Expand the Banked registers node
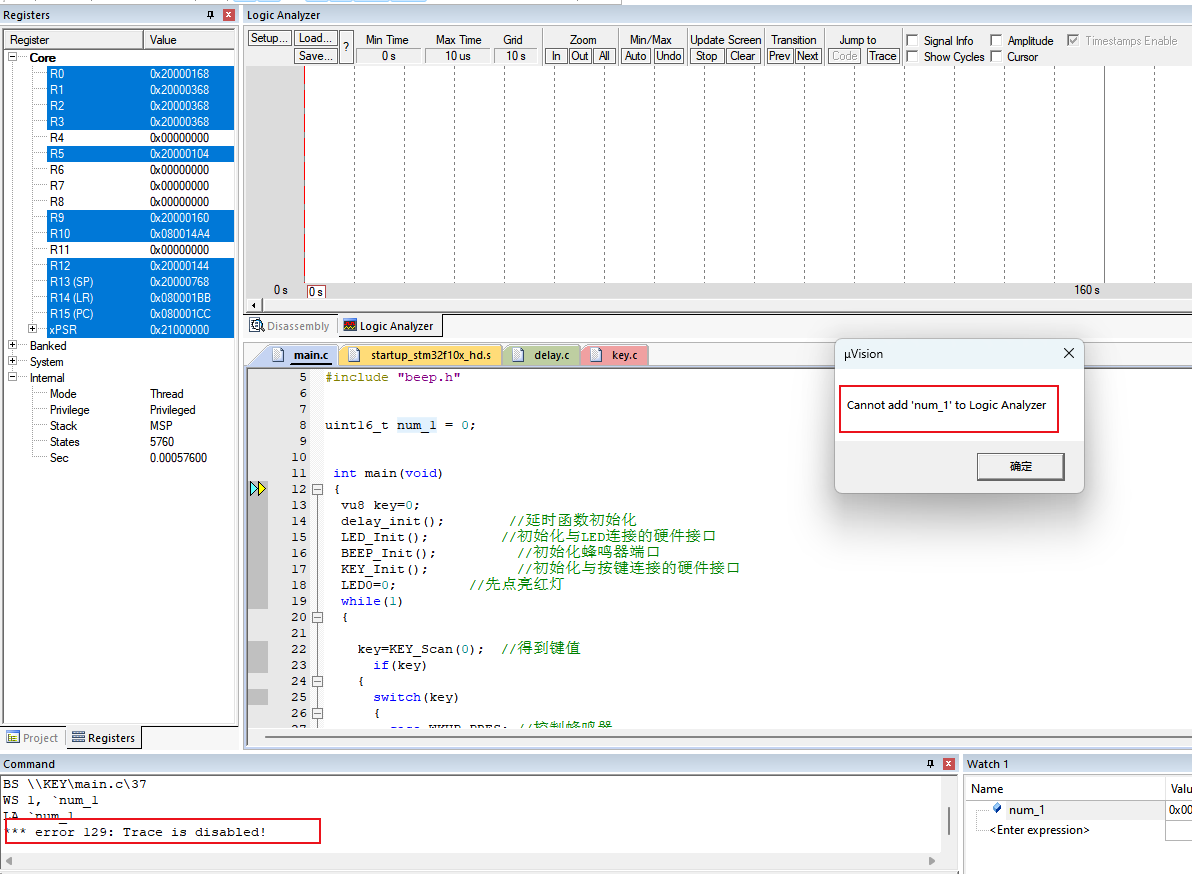This screenshot has height=874, width=1192. pos(13,346)
